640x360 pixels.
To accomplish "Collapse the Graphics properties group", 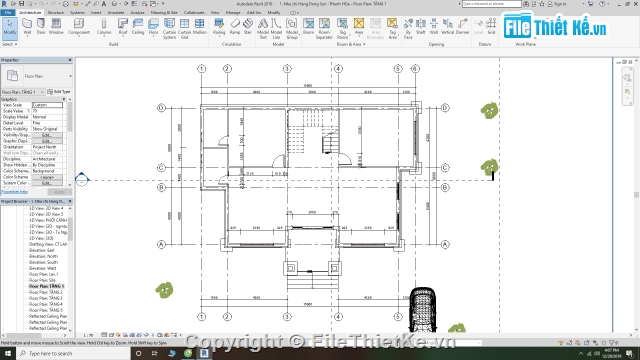I will click(64, 99).
